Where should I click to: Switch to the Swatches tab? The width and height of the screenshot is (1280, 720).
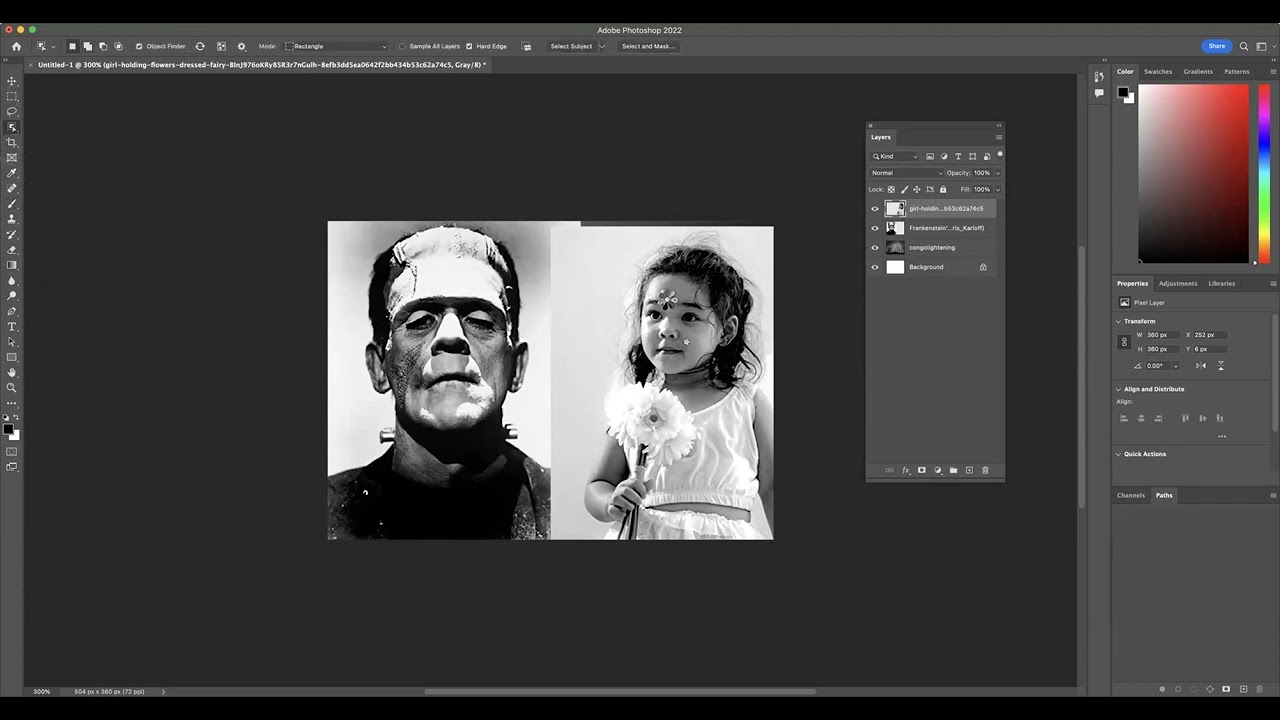pos(1158,72)
